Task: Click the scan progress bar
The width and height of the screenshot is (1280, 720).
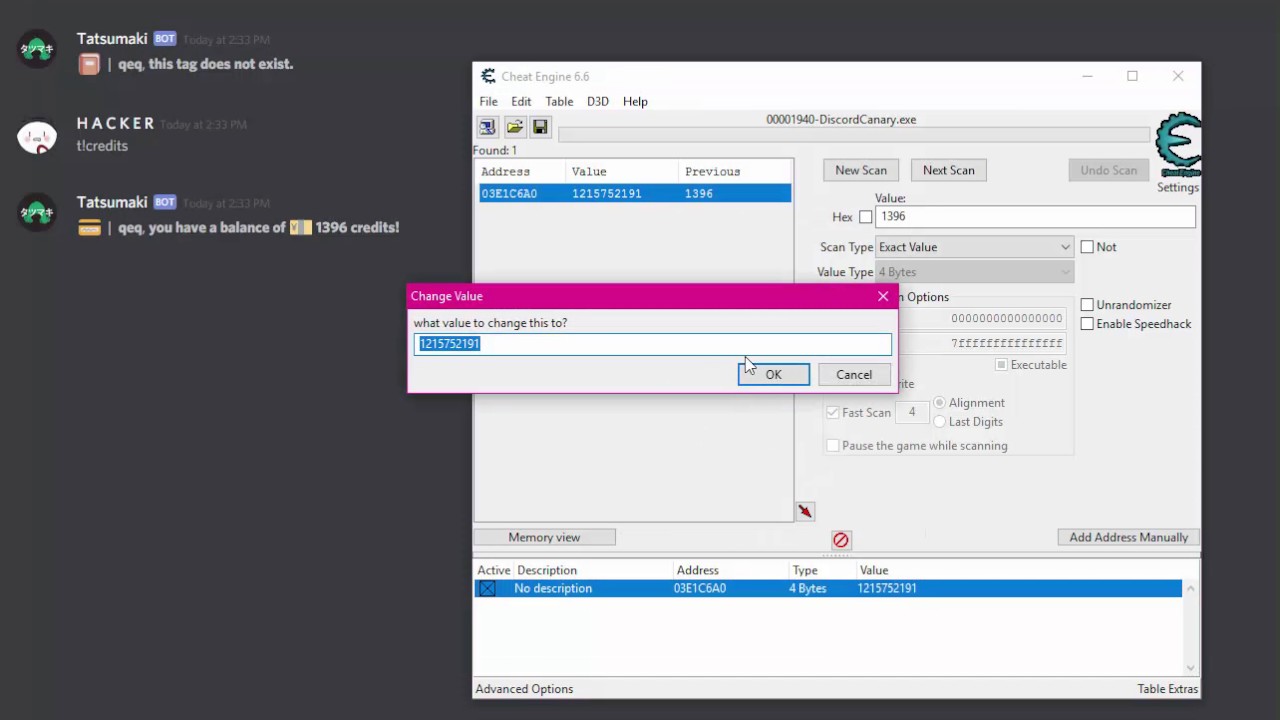Action: (x=853, y=135)
